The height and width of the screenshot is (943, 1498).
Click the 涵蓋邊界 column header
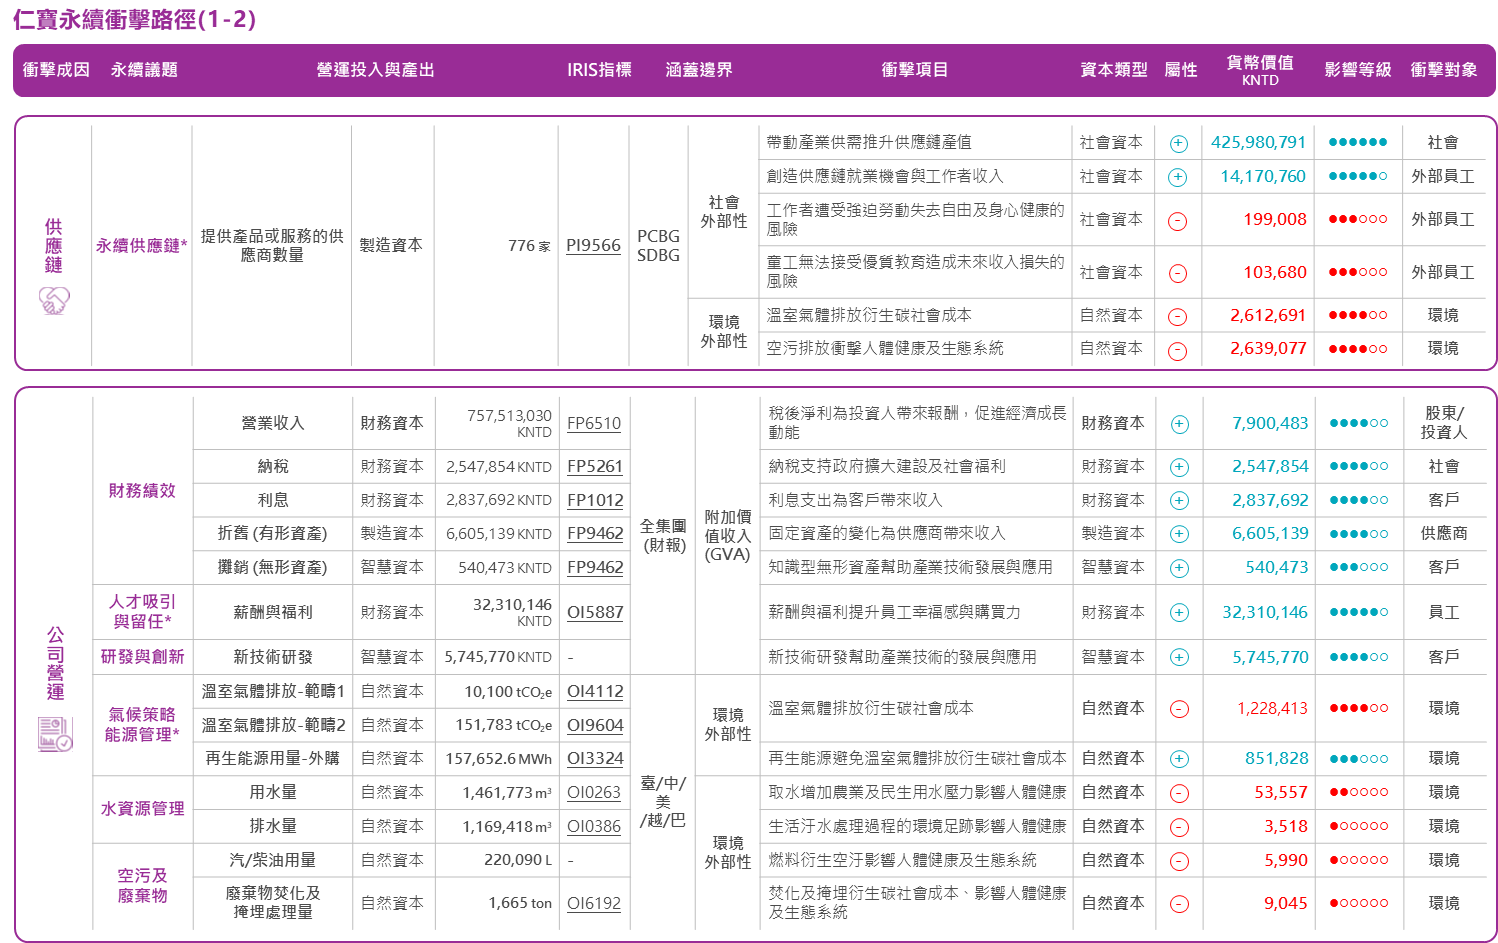699,70
